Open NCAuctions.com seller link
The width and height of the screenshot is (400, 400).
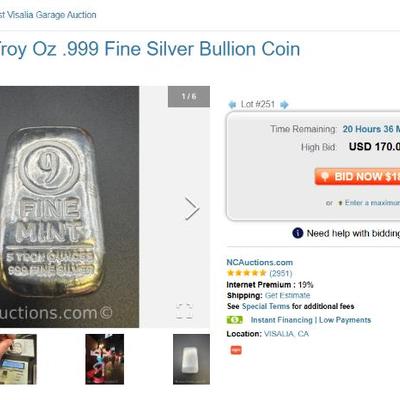[x=260, y=262]
